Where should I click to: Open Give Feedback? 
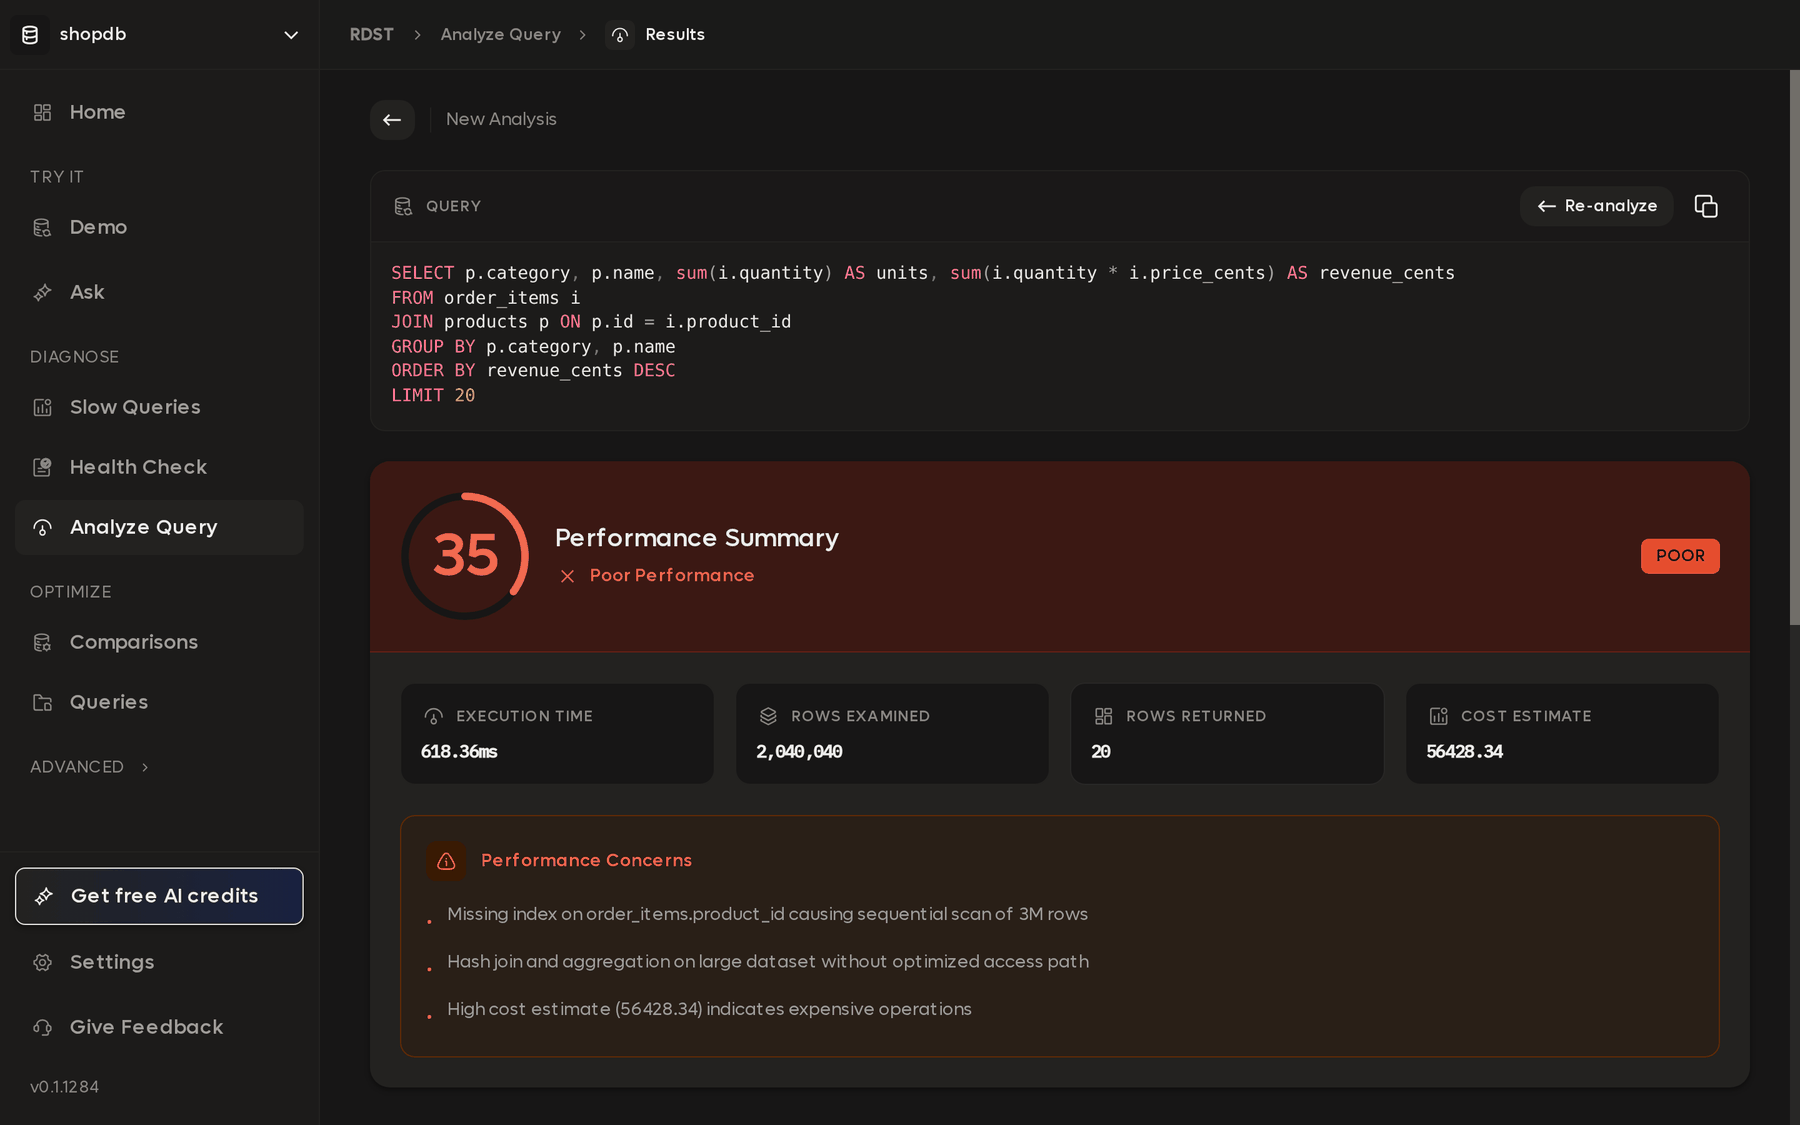pyautogui.click(x=159, y=1027)
